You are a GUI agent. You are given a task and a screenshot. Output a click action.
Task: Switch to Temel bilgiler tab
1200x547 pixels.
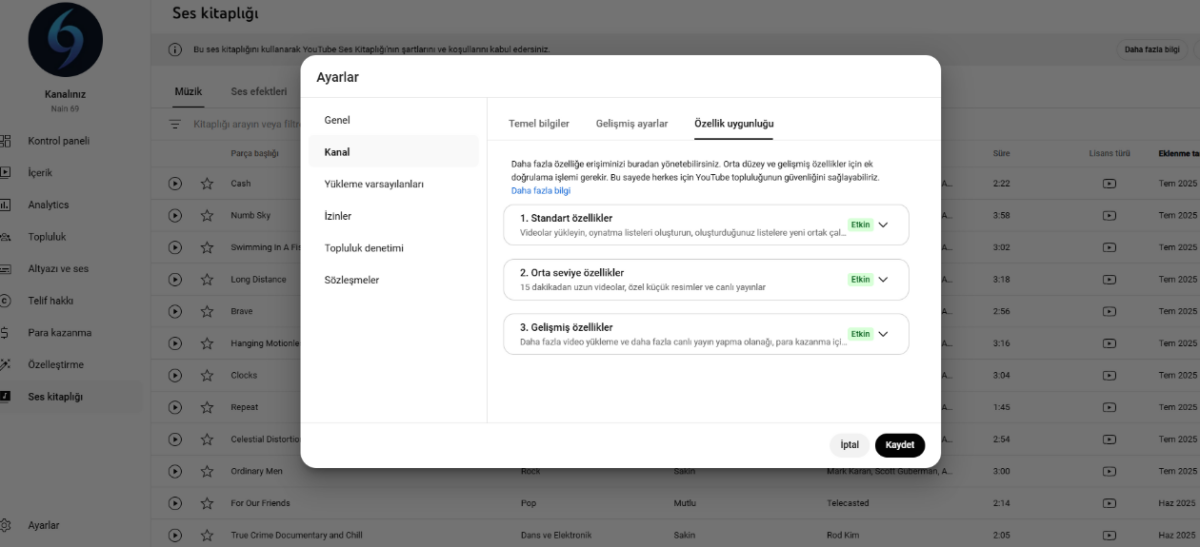coord(539,124)
